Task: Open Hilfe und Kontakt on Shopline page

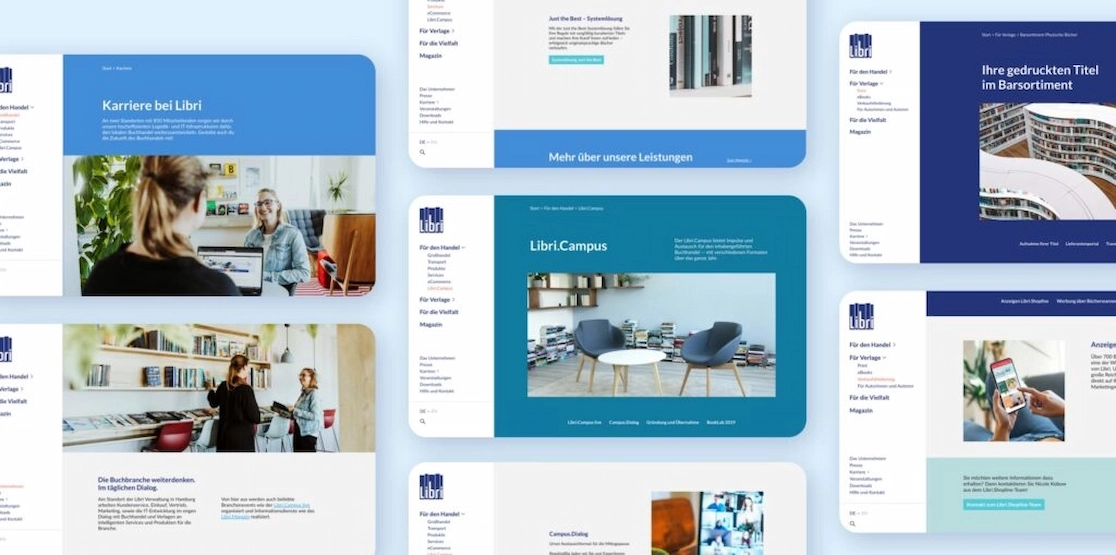Action: 867,492
